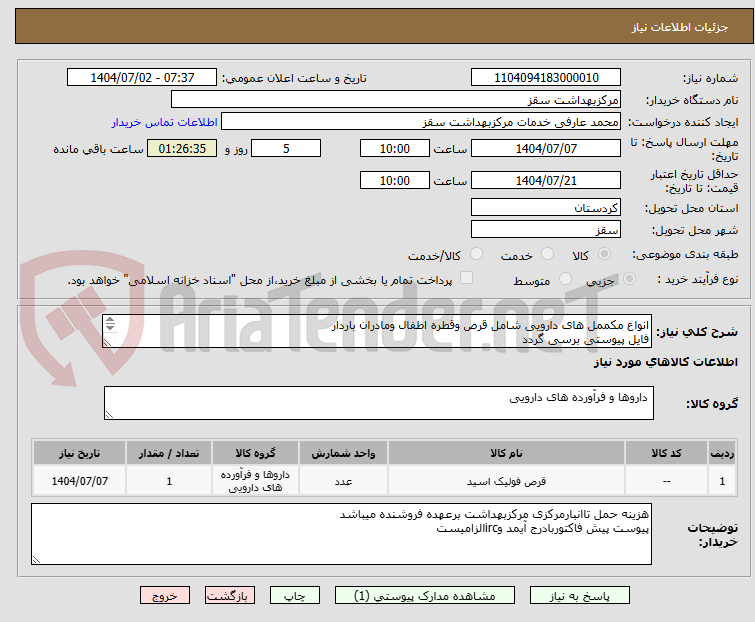Click table cell date 1404/07/07

pos(79,481)
